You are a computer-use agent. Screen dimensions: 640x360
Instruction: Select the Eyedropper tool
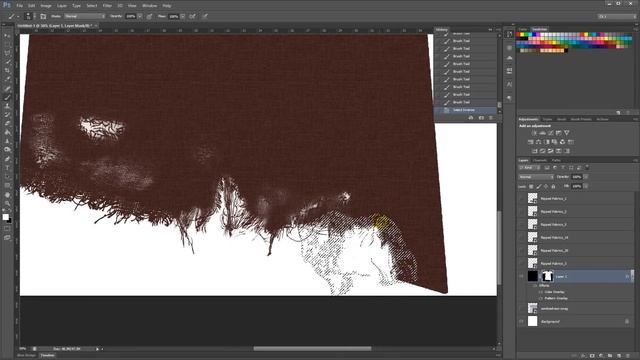[x=7, y=79]
